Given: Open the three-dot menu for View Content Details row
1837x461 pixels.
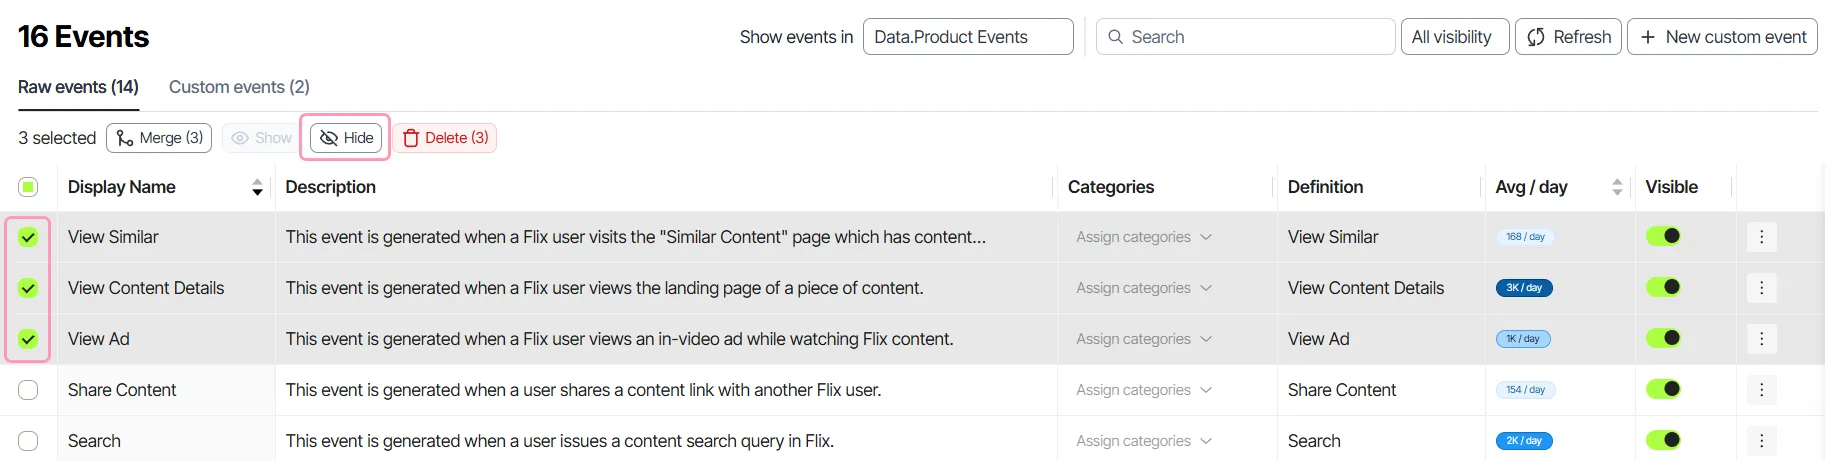Looking at the screenshot, I should tap(1761, 288).
